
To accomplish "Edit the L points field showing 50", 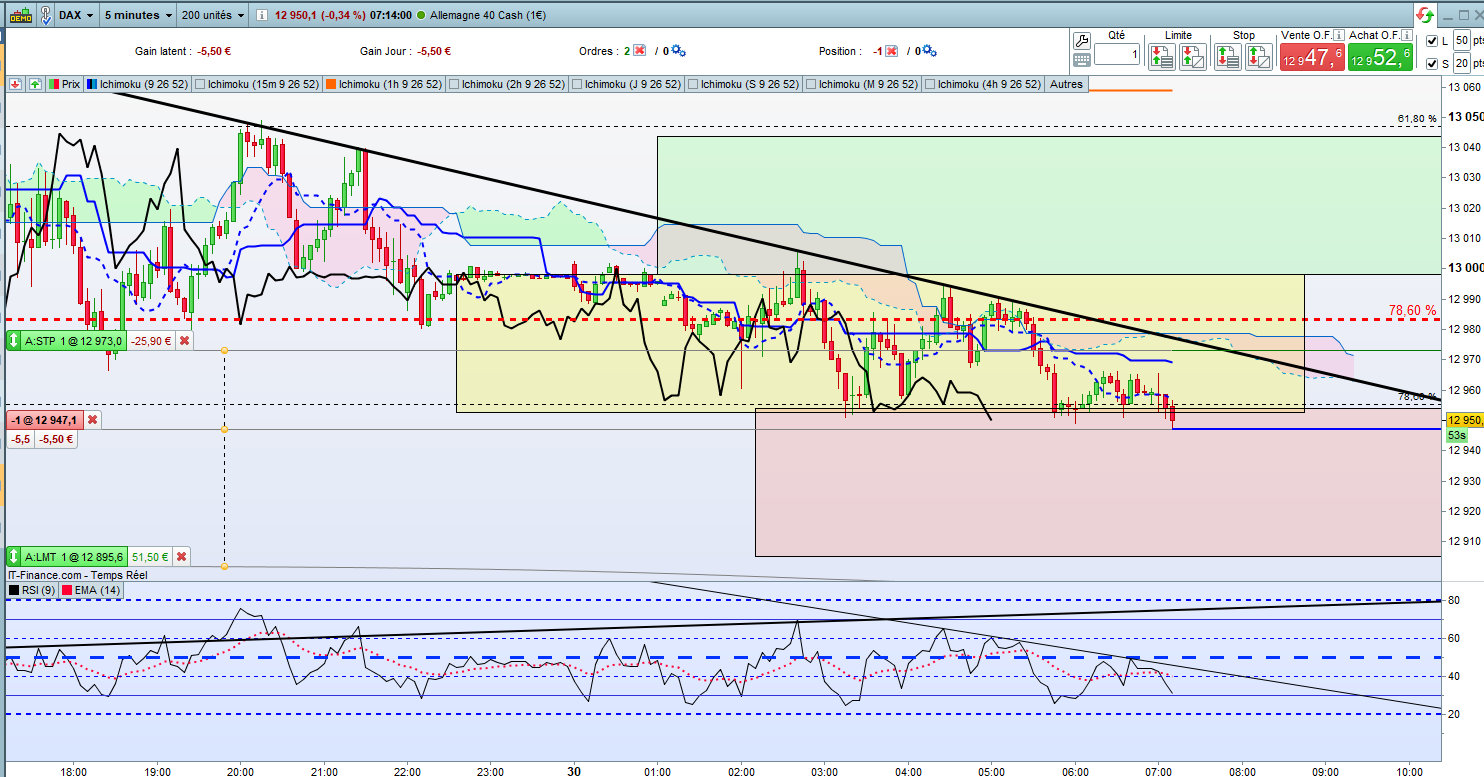I will [1461, 40].
